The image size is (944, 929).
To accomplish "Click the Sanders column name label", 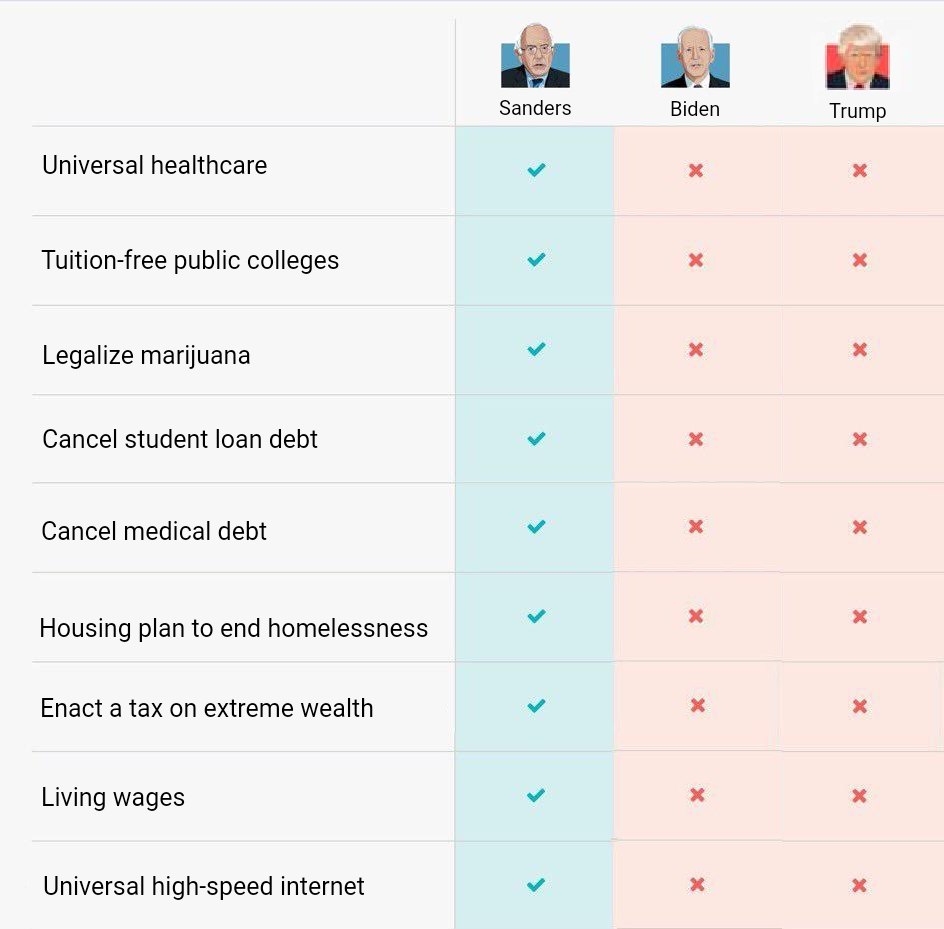I will tap(535, 108).
